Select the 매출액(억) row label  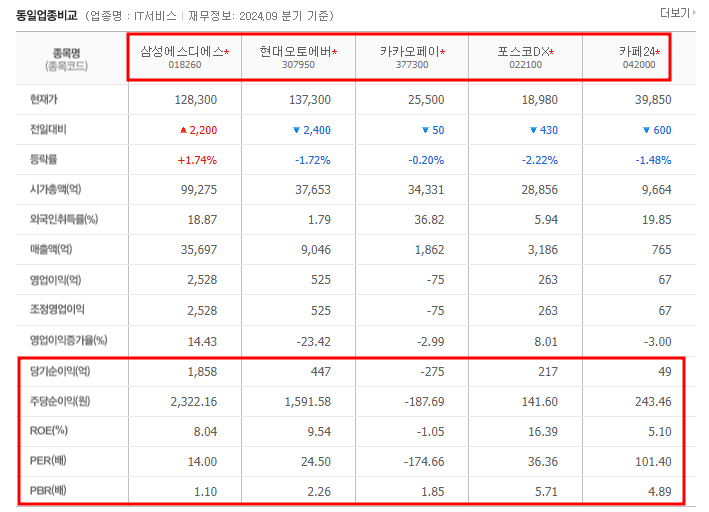tap(51, 249)
